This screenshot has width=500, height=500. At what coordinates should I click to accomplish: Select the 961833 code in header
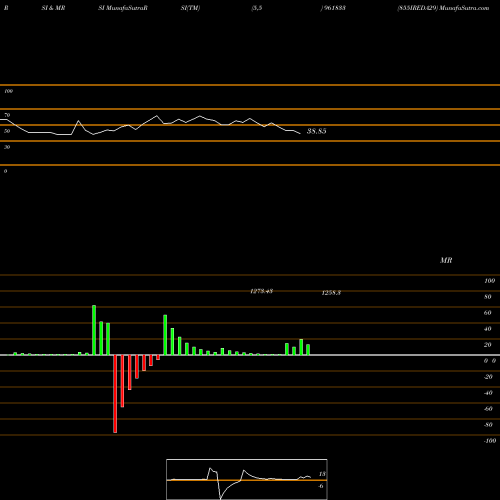(334, 8)
